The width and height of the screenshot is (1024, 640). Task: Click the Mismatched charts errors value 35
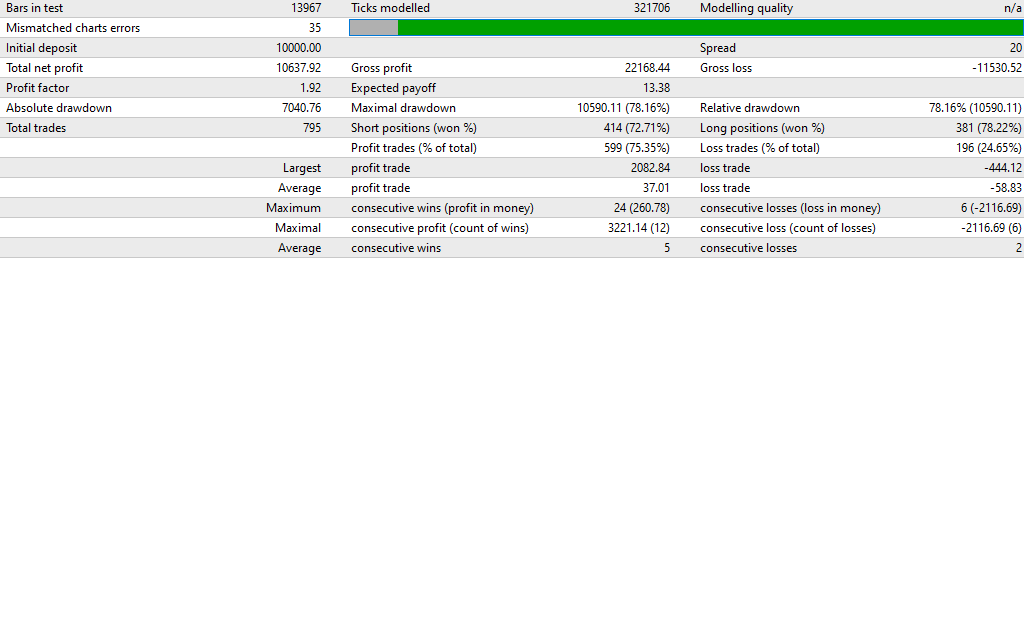[314, 28]
